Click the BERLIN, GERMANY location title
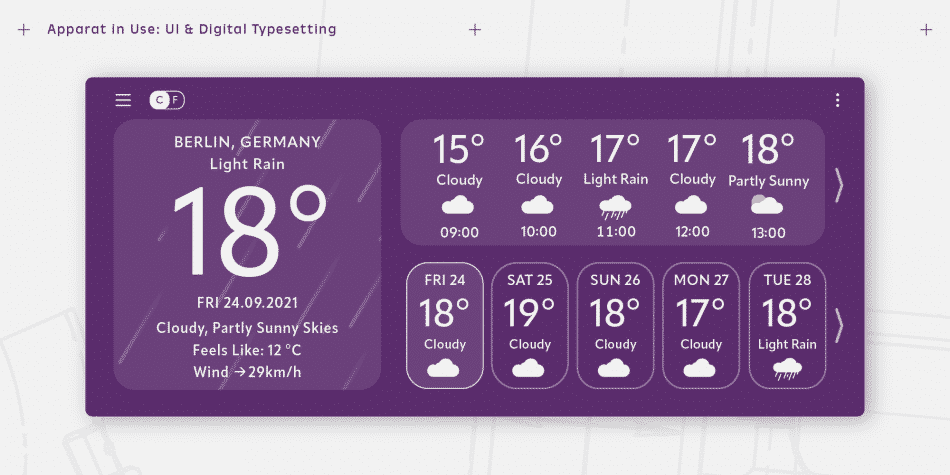The image size is (950, 475). pos(247,142)
